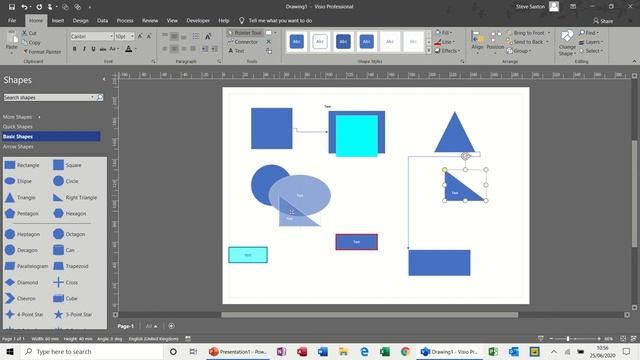Switch to the Page-1 tab
The width and height of the screenshot is (640, 360).
coord(125,326)
